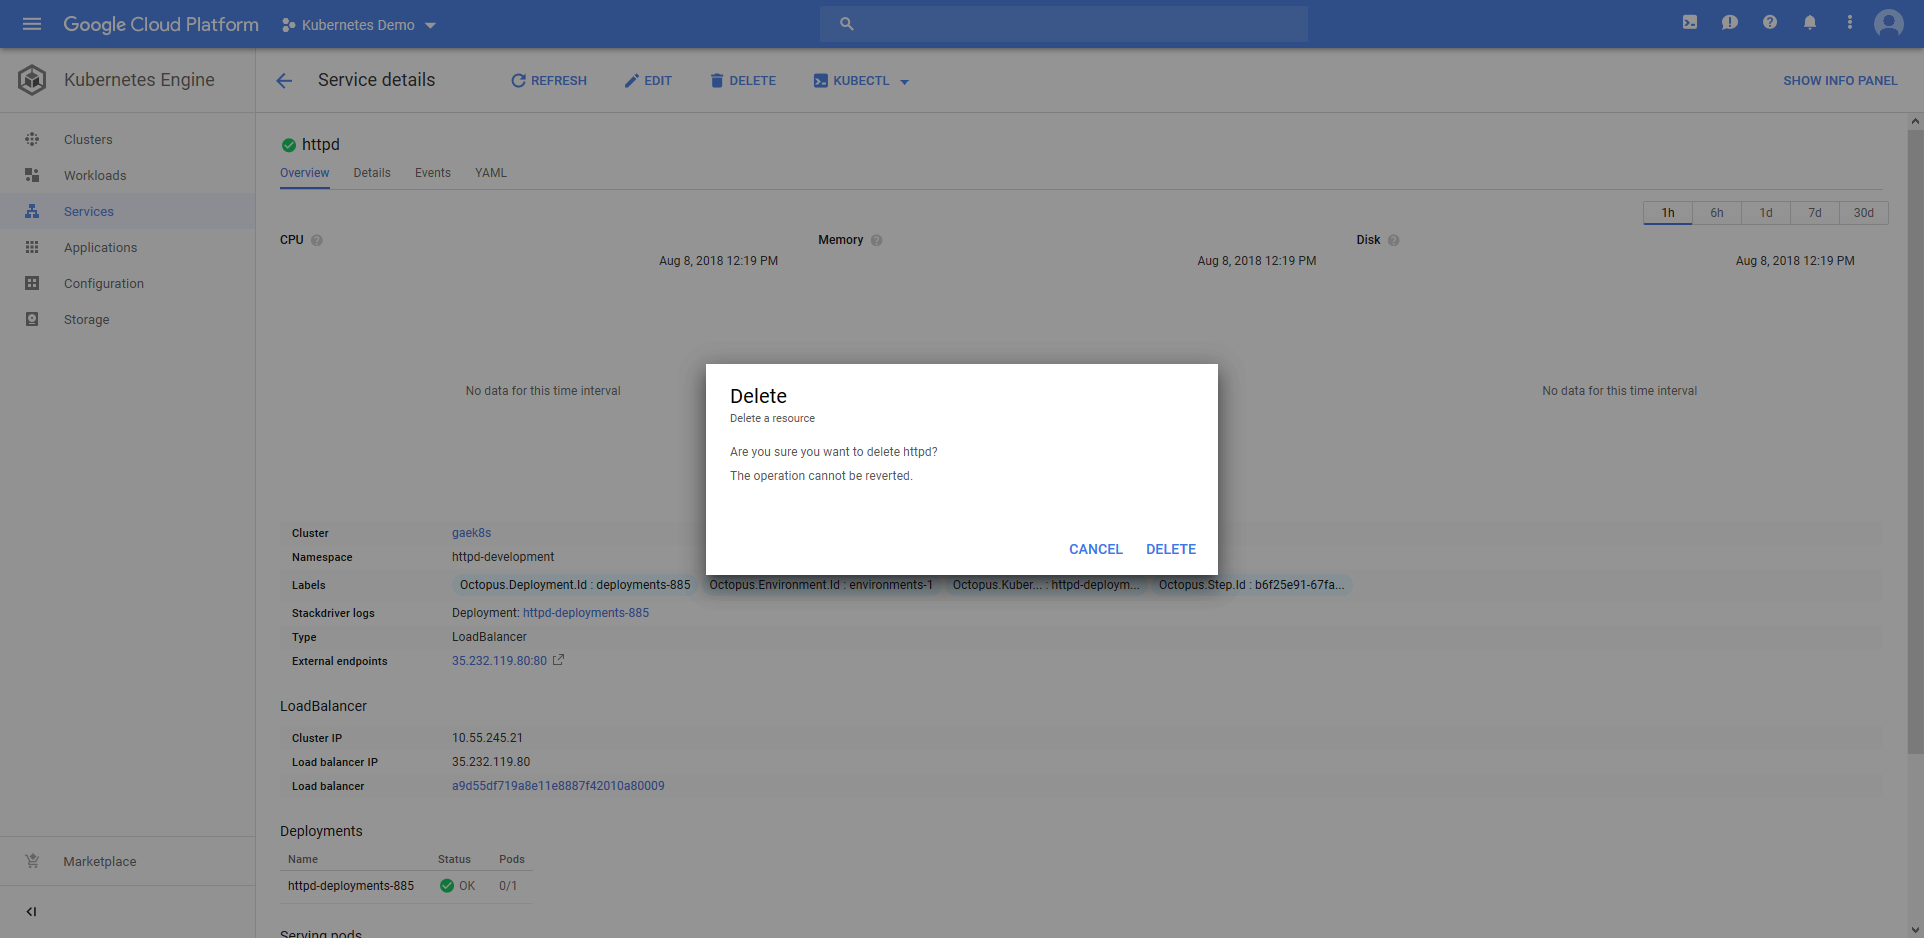The image size is (1924, 938).
Task: Select the 7d time interval
Action: pyautogui.click(x=1814, y=213)
